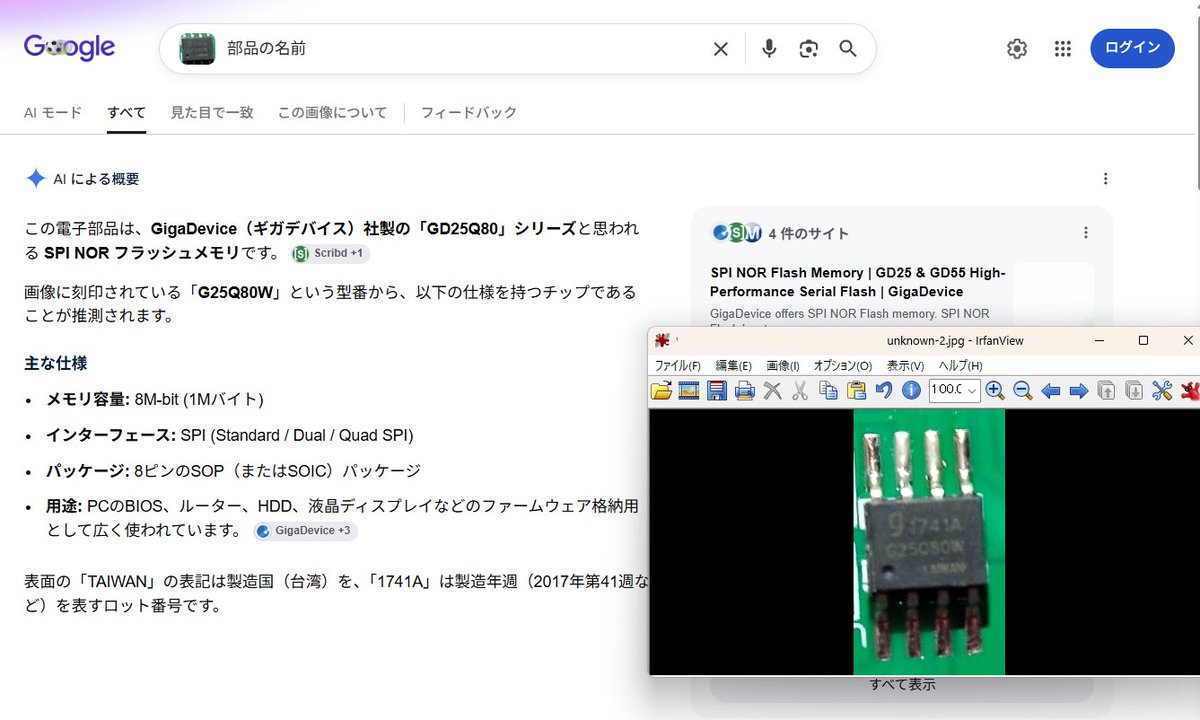Open the Google apps grid icon

(x=1063, y=49)
